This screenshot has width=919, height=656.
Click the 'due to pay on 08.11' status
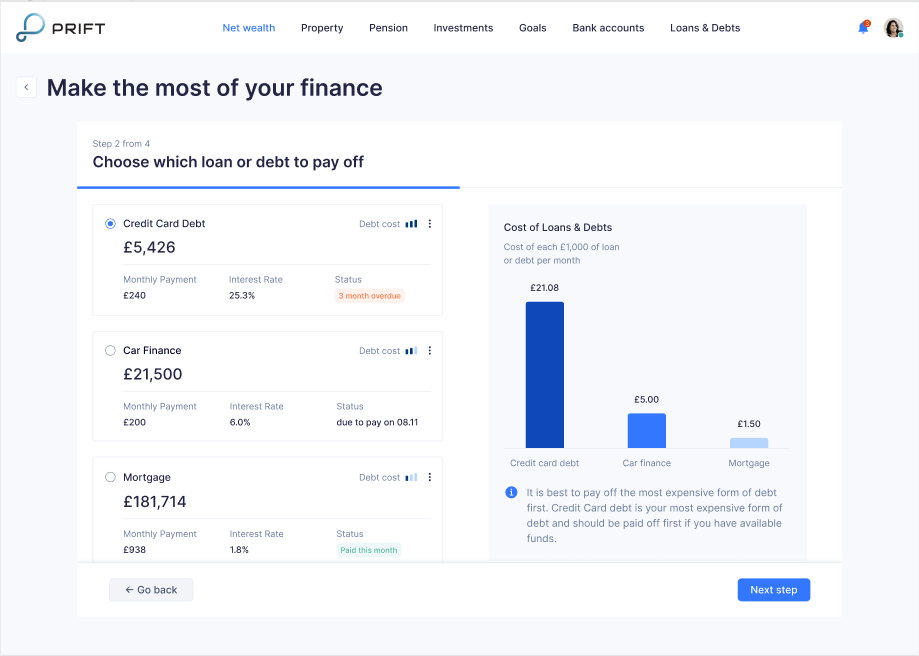click(377, 422)
